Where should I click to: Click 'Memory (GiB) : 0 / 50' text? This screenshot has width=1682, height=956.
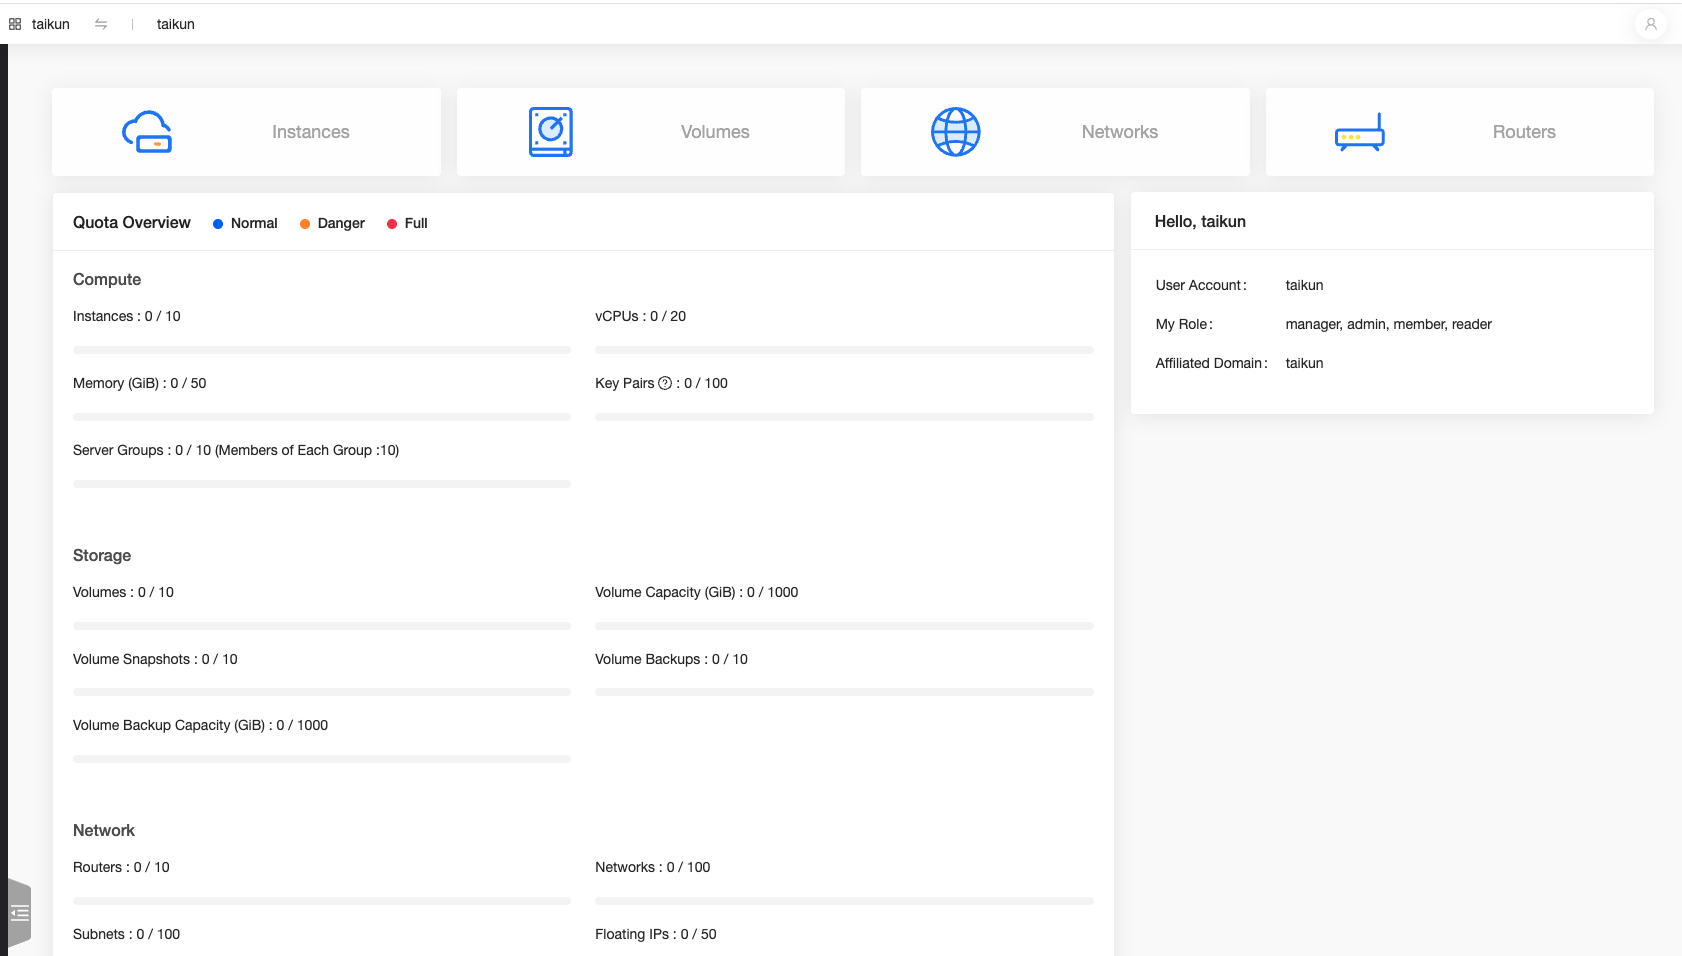(140, 383)
